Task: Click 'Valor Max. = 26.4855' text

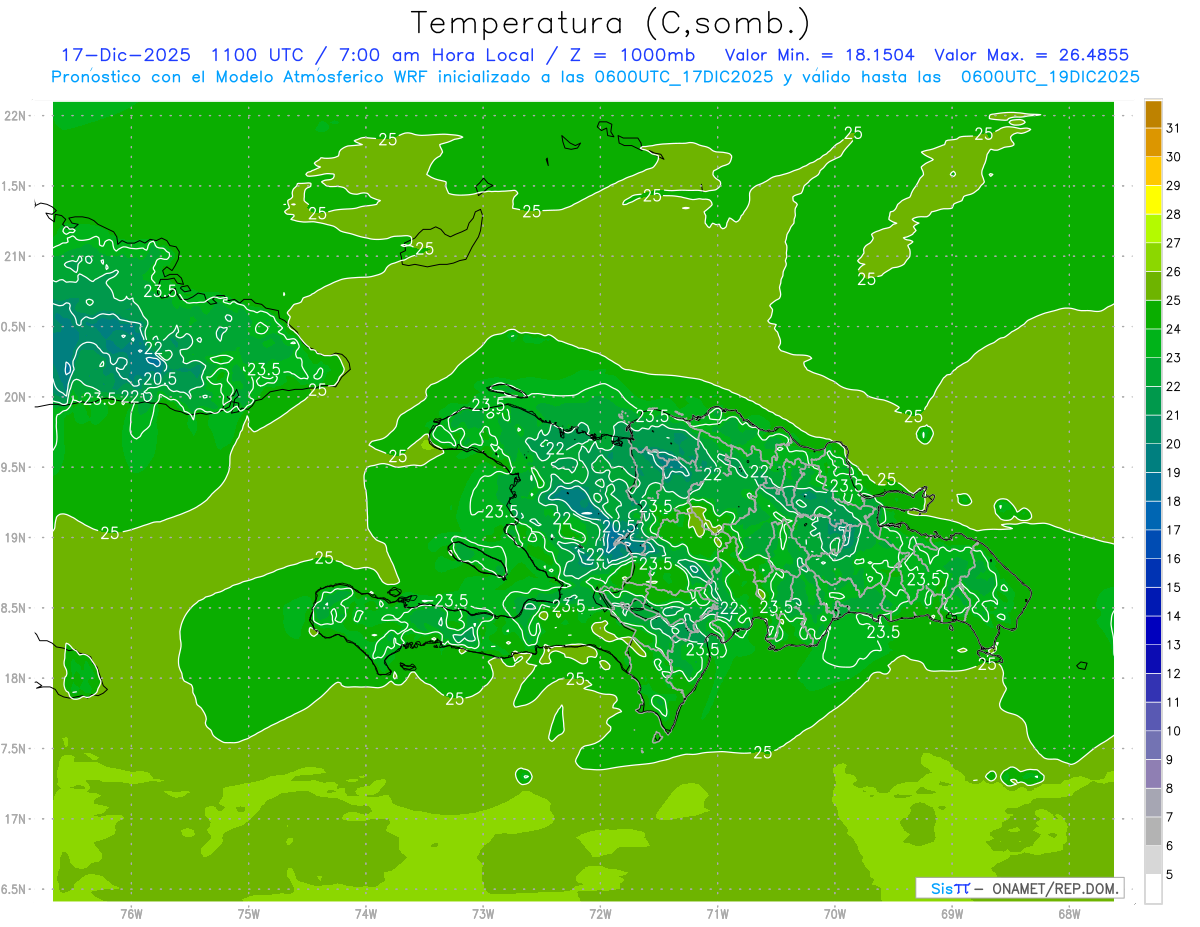Action: tap(1031, 55)
